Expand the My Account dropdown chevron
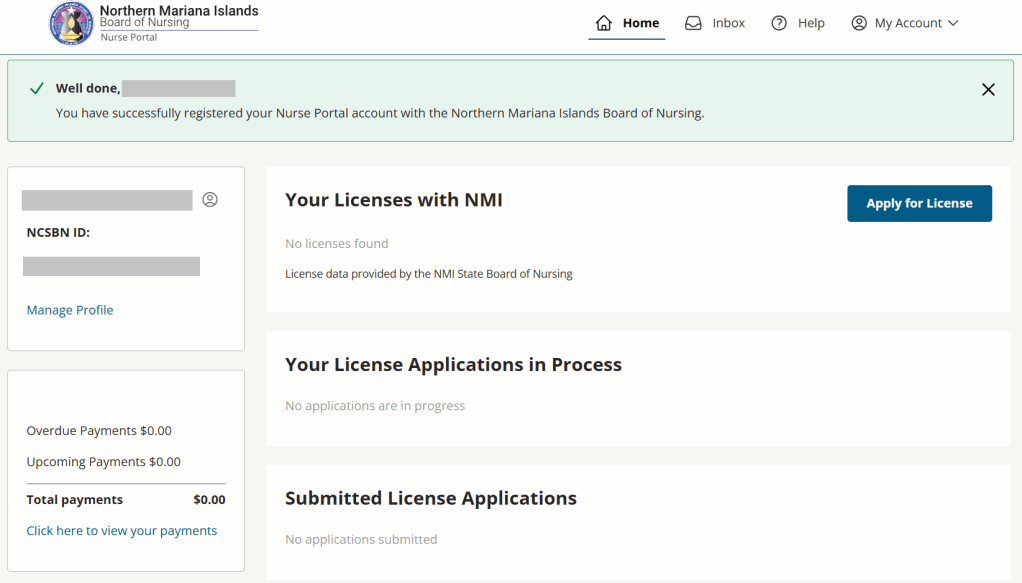1022x583 pixels. click(x=953, y=23)
